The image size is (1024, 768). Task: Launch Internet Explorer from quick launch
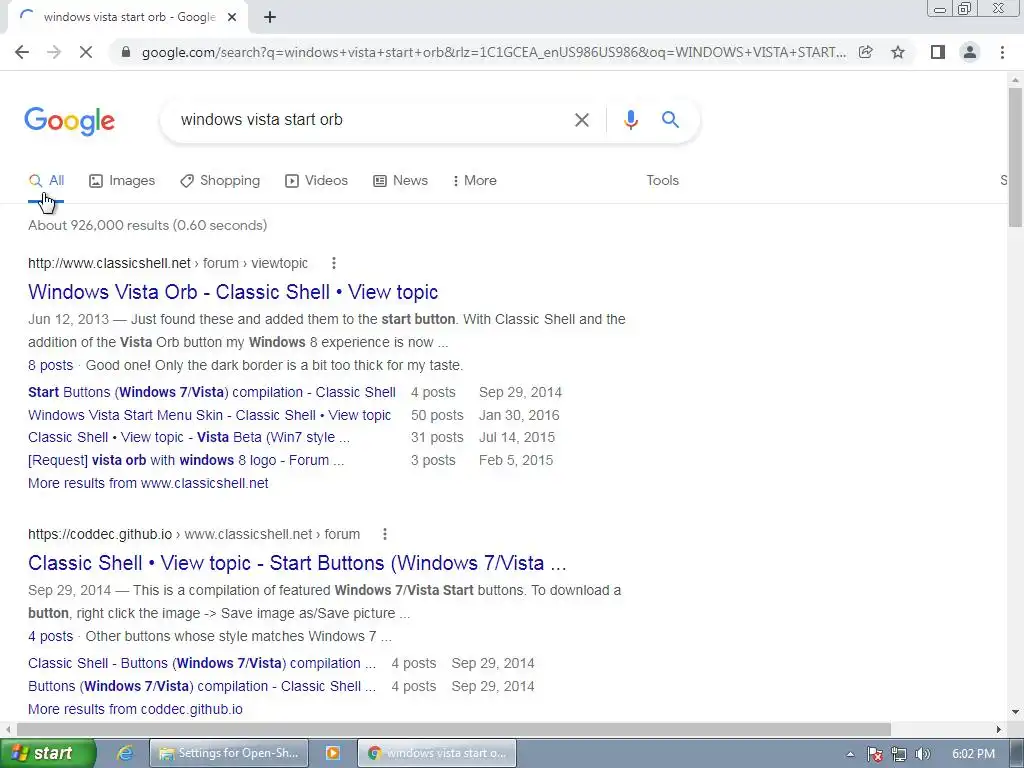(x=124, y=753)
